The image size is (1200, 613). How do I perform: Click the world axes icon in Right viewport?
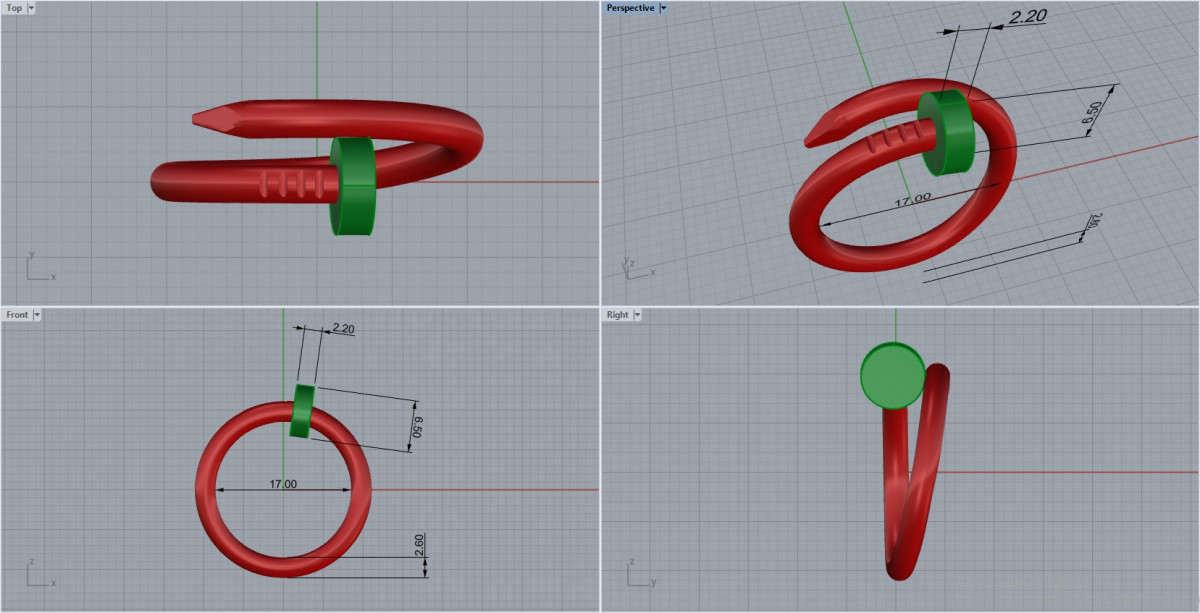point(640,574)
